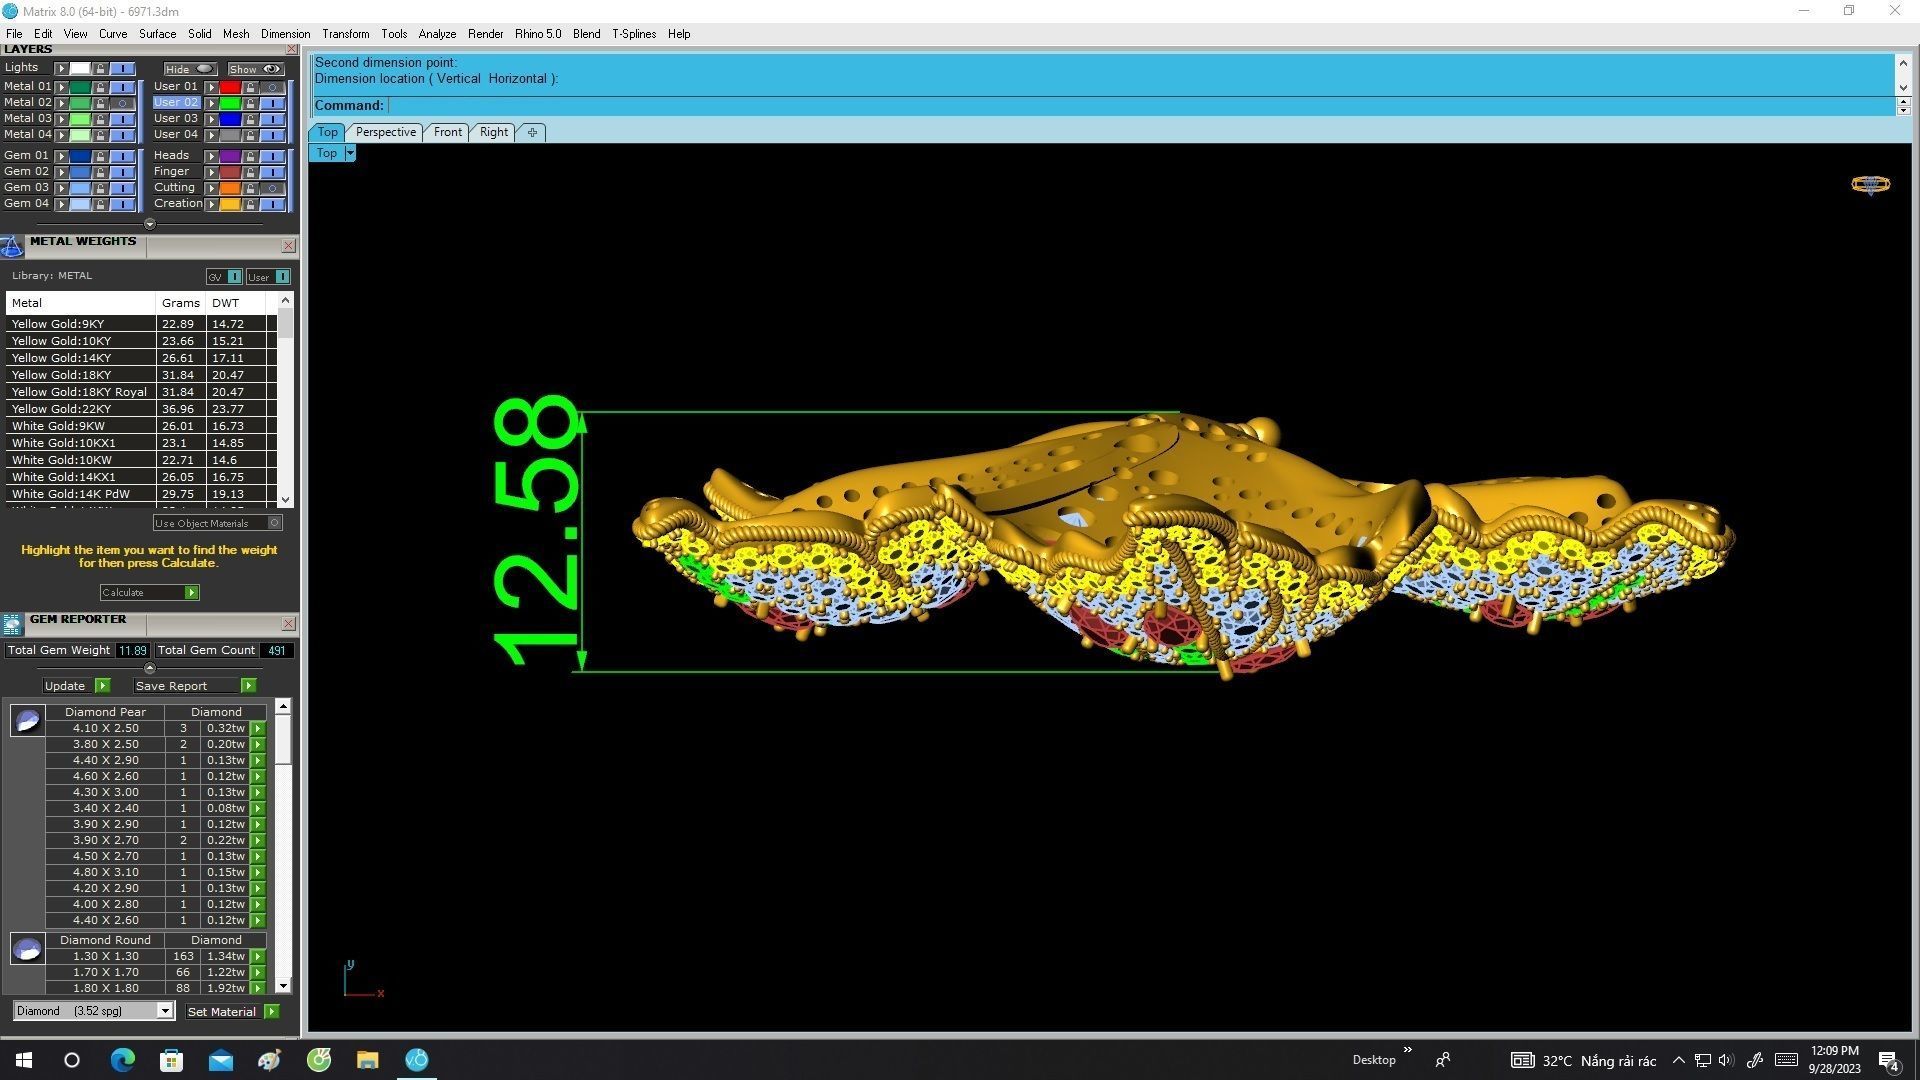Open the Matrix app in taskbar
Image resolution: width=1920 pixels, height=1080 pixels.
(417, 1060)
